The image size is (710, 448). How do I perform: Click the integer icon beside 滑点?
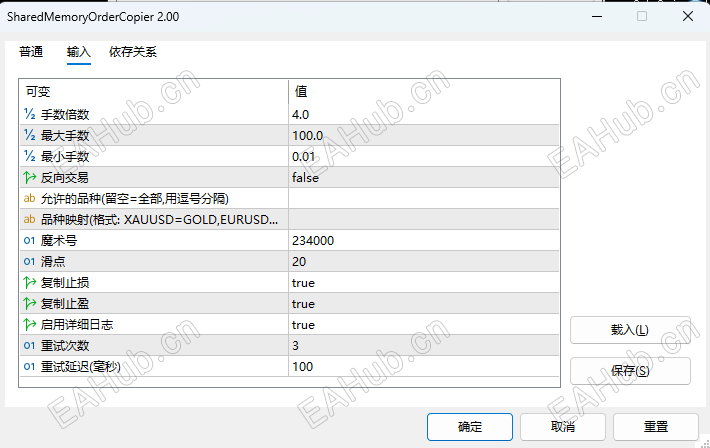pos(29,261)
